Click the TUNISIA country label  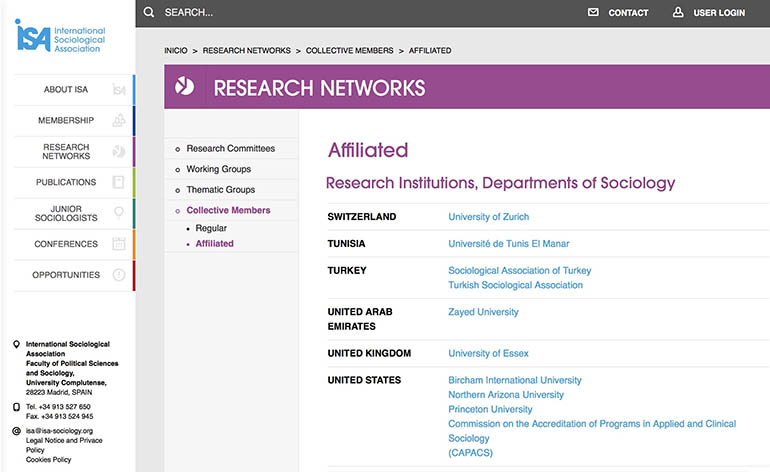click(346, 244)
